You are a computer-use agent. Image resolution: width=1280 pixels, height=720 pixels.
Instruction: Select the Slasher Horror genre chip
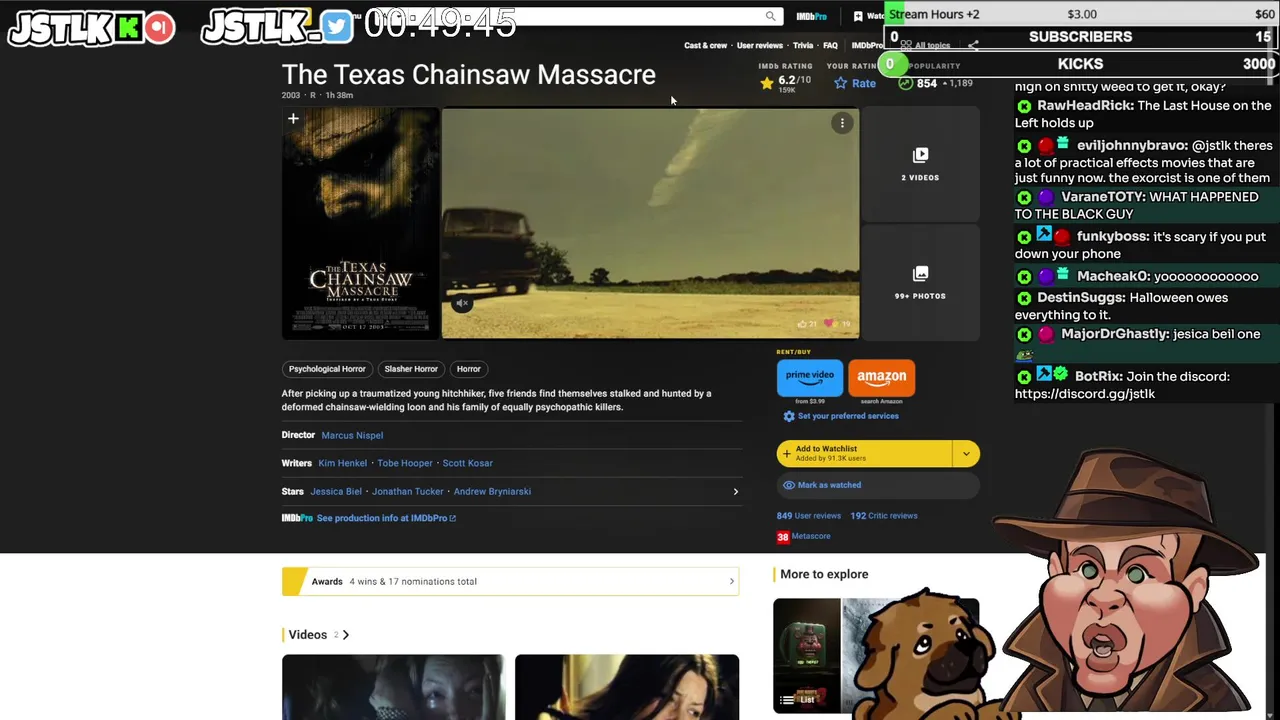(x=411, y=369)
